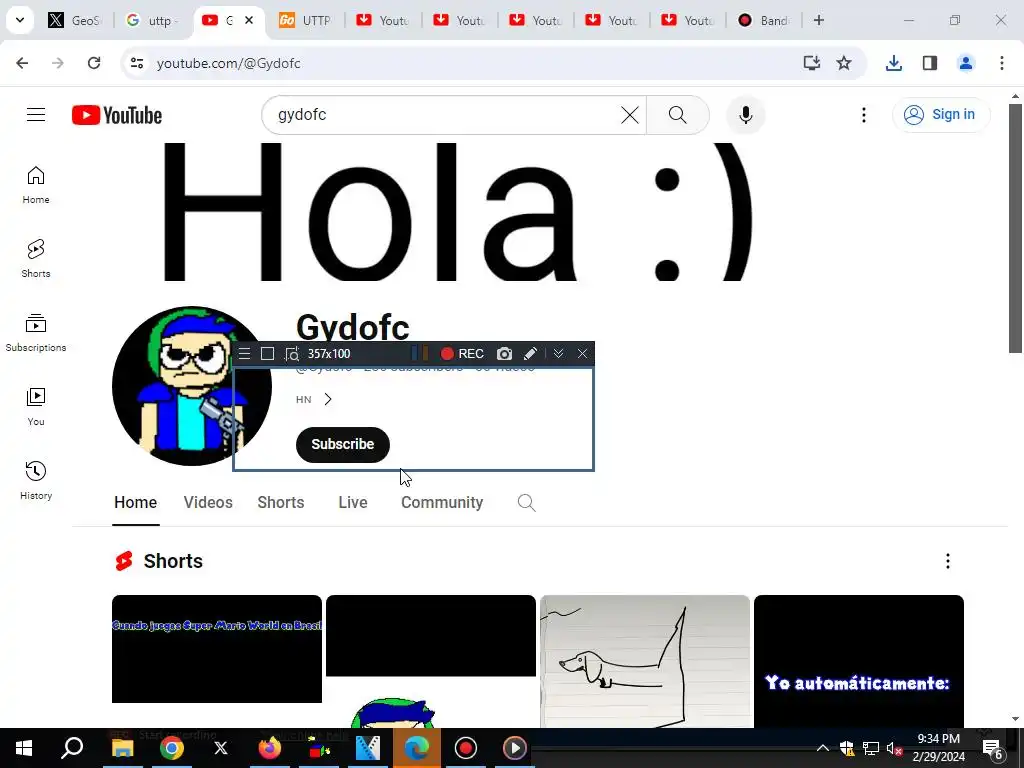Open Bandicam recorder hamburger menu
Viewport: 1024px width, 768px height.
coord(244,354)
